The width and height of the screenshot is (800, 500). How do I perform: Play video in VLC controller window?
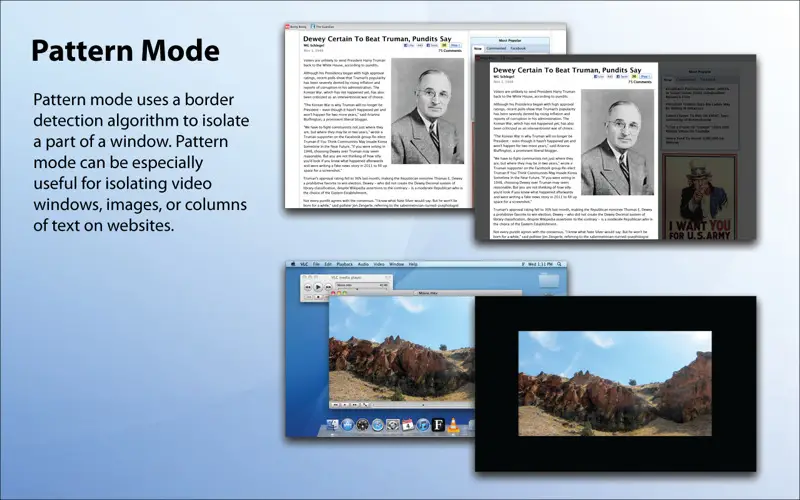click(318, 287)
